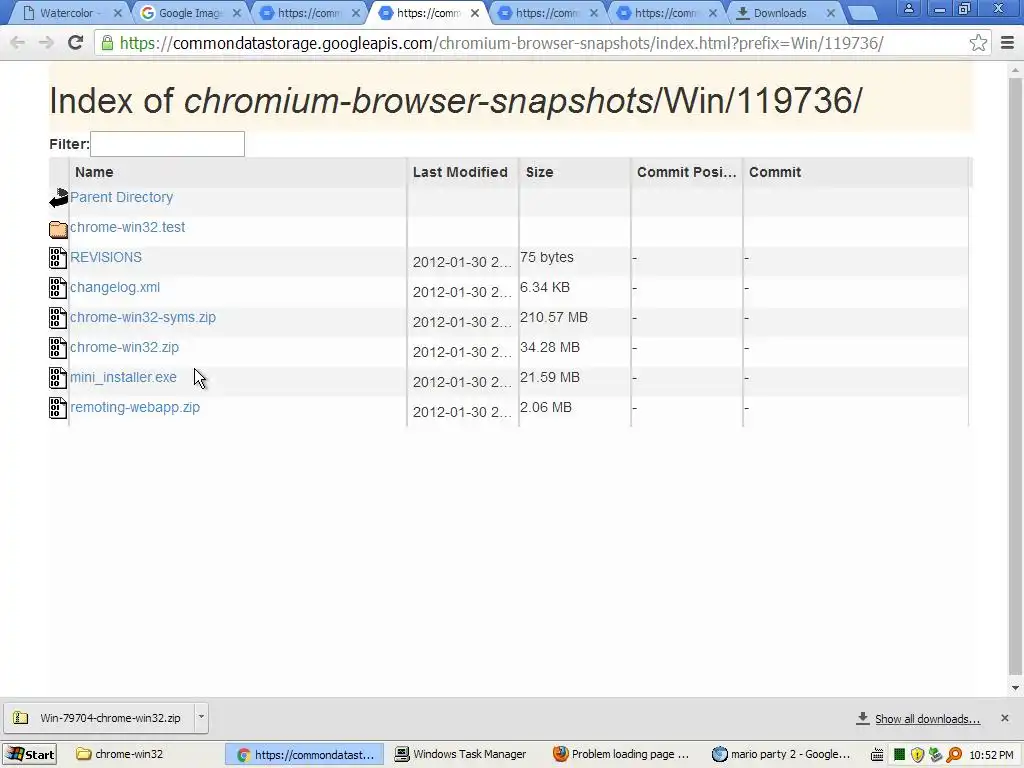Viewport: 1024px width, 768px height.
Task: Click the green square tray icon
Action: [x=899, y=755]
